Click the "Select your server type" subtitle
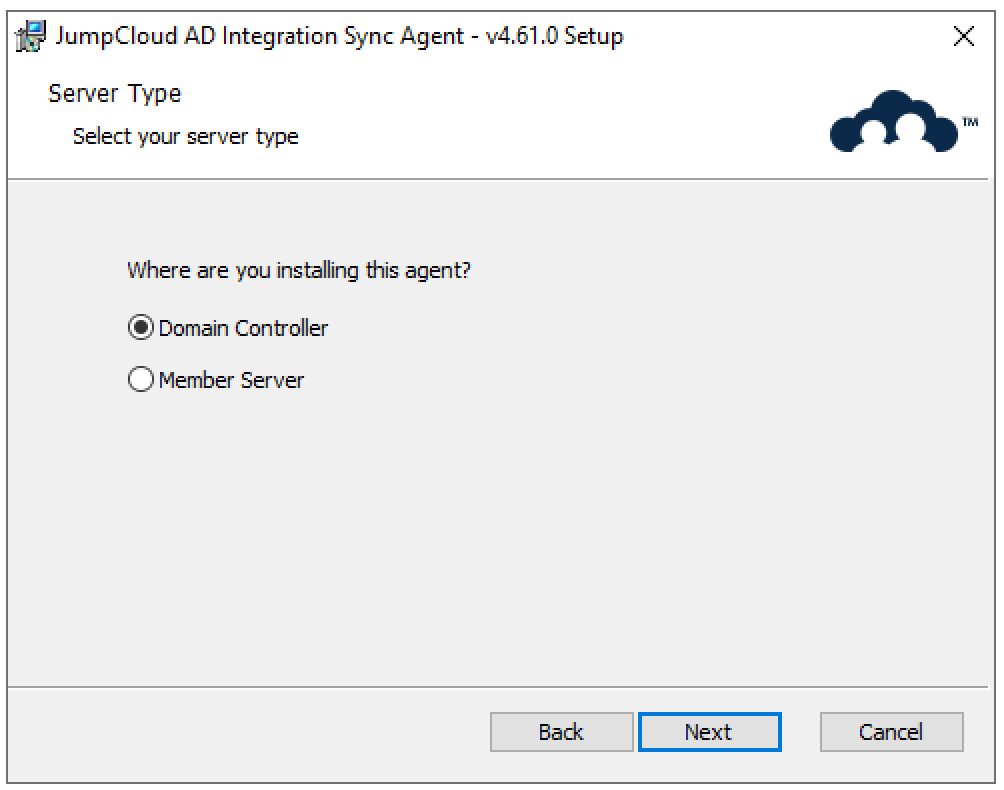This screenshot has height=790, width=1004. [x=185, y=136]
